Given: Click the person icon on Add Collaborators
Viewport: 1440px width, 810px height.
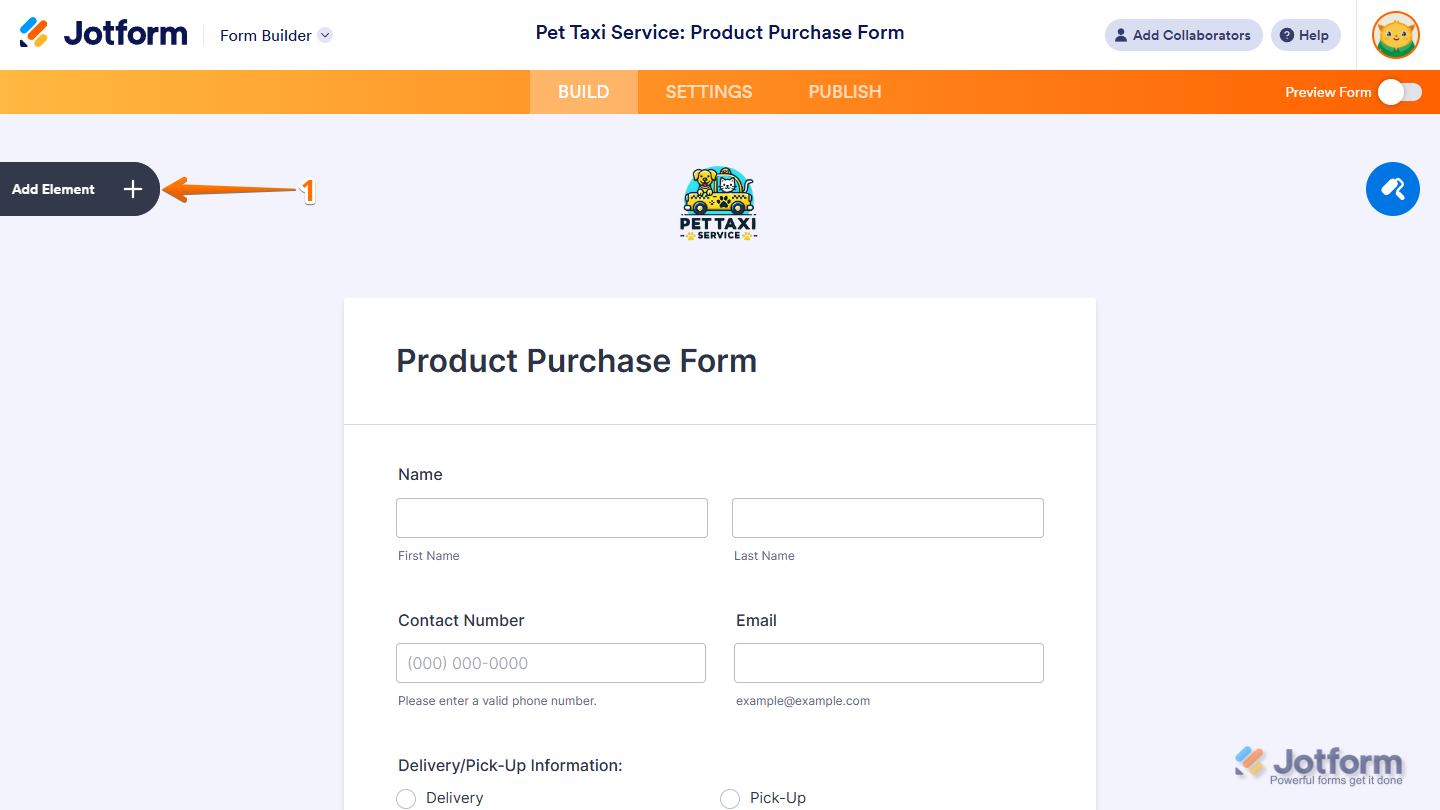Looking at the screenshot, I should click(x=1120, y=35).
